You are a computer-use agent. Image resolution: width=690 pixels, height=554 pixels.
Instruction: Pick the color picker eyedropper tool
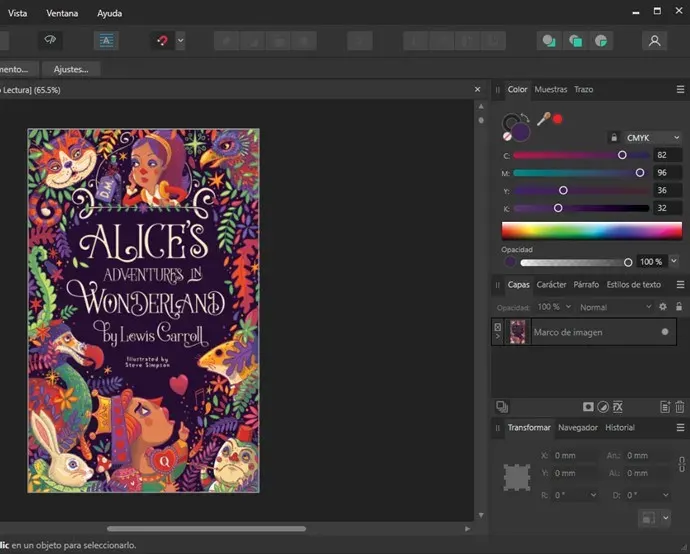(543, 119)
